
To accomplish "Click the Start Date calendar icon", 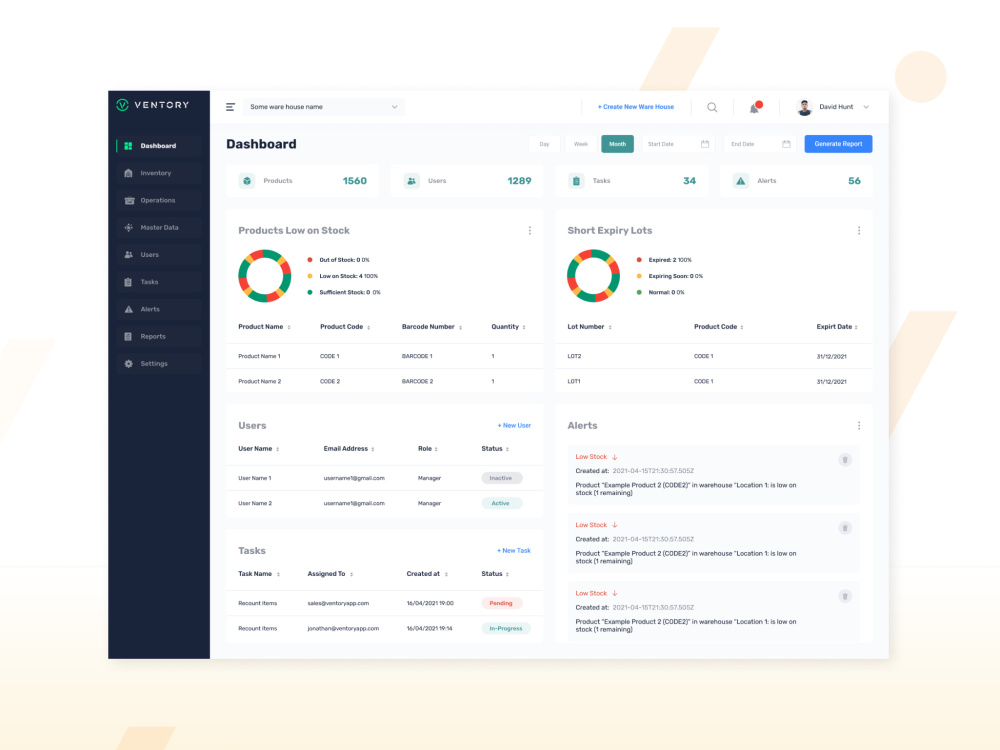I will 705,144.
